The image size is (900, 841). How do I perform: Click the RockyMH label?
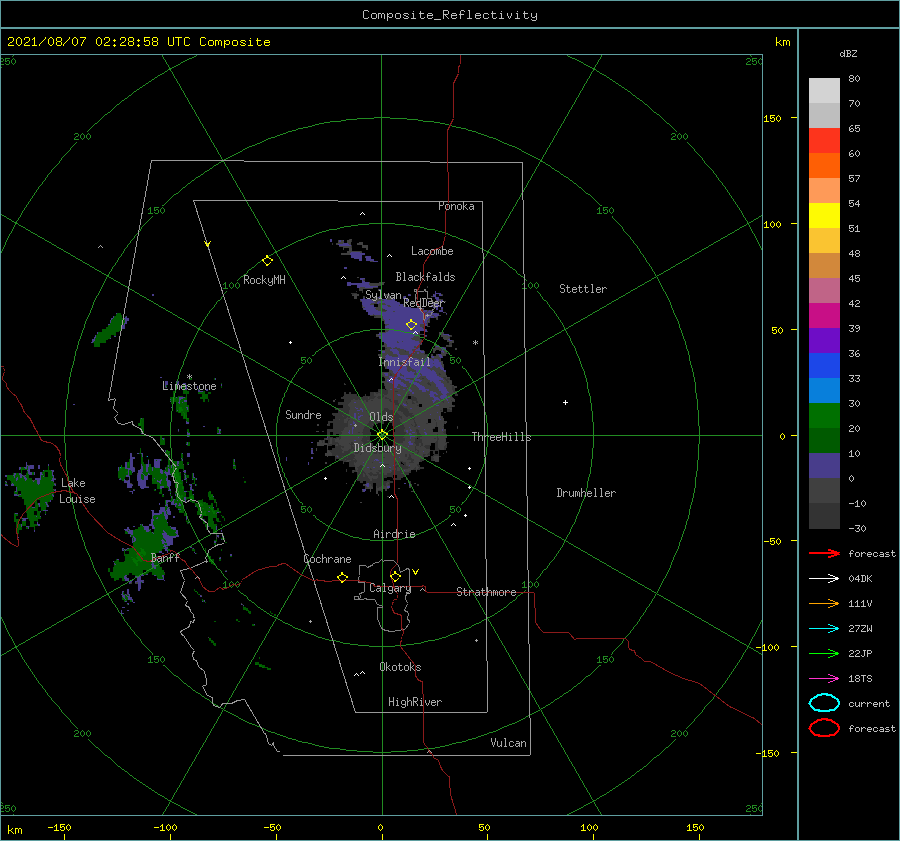tap(264, 280)
